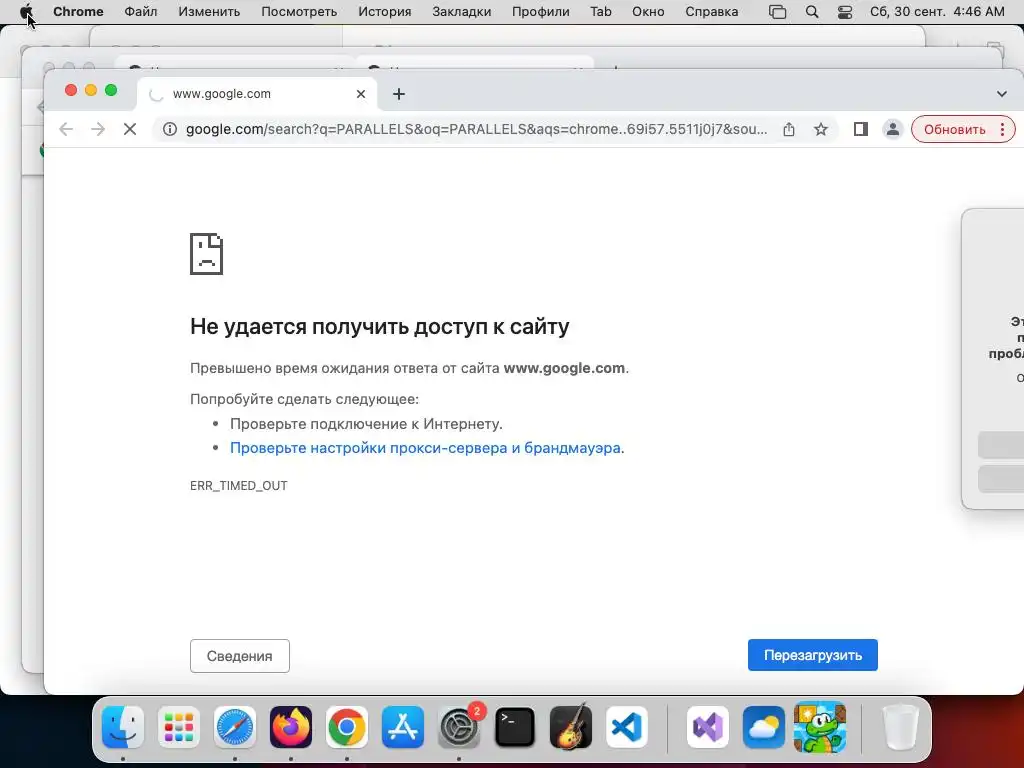Click the screen mirroring icon in menu bar

click(777, 12)
